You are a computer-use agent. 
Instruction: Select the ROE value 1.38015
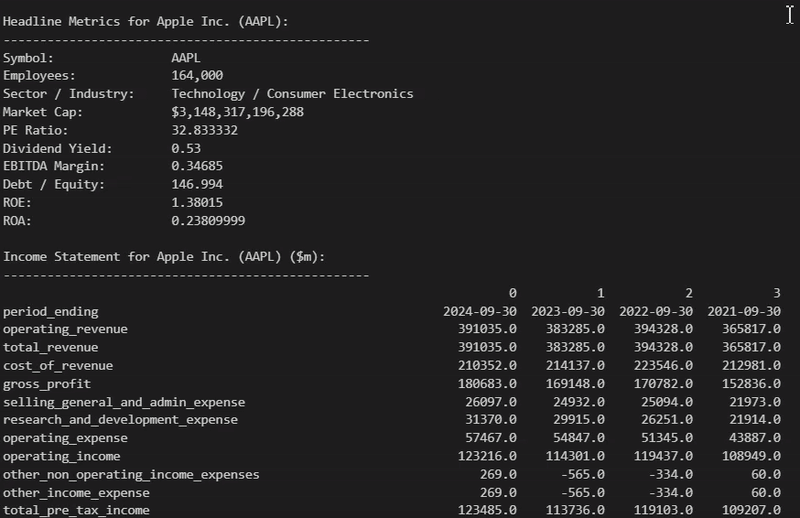tap(197, 203)
